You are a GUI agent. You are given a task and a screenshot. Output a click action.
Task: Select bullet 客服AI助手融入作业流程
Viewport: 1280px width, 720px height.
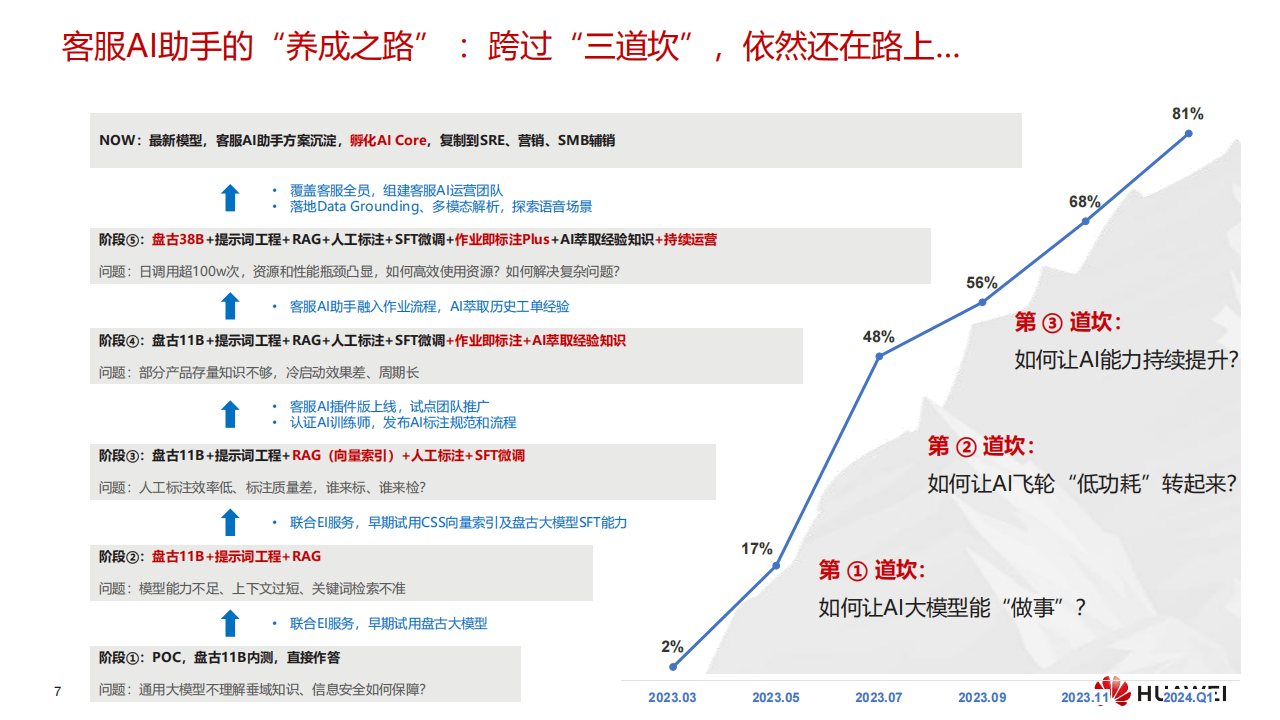coord(429,306)
